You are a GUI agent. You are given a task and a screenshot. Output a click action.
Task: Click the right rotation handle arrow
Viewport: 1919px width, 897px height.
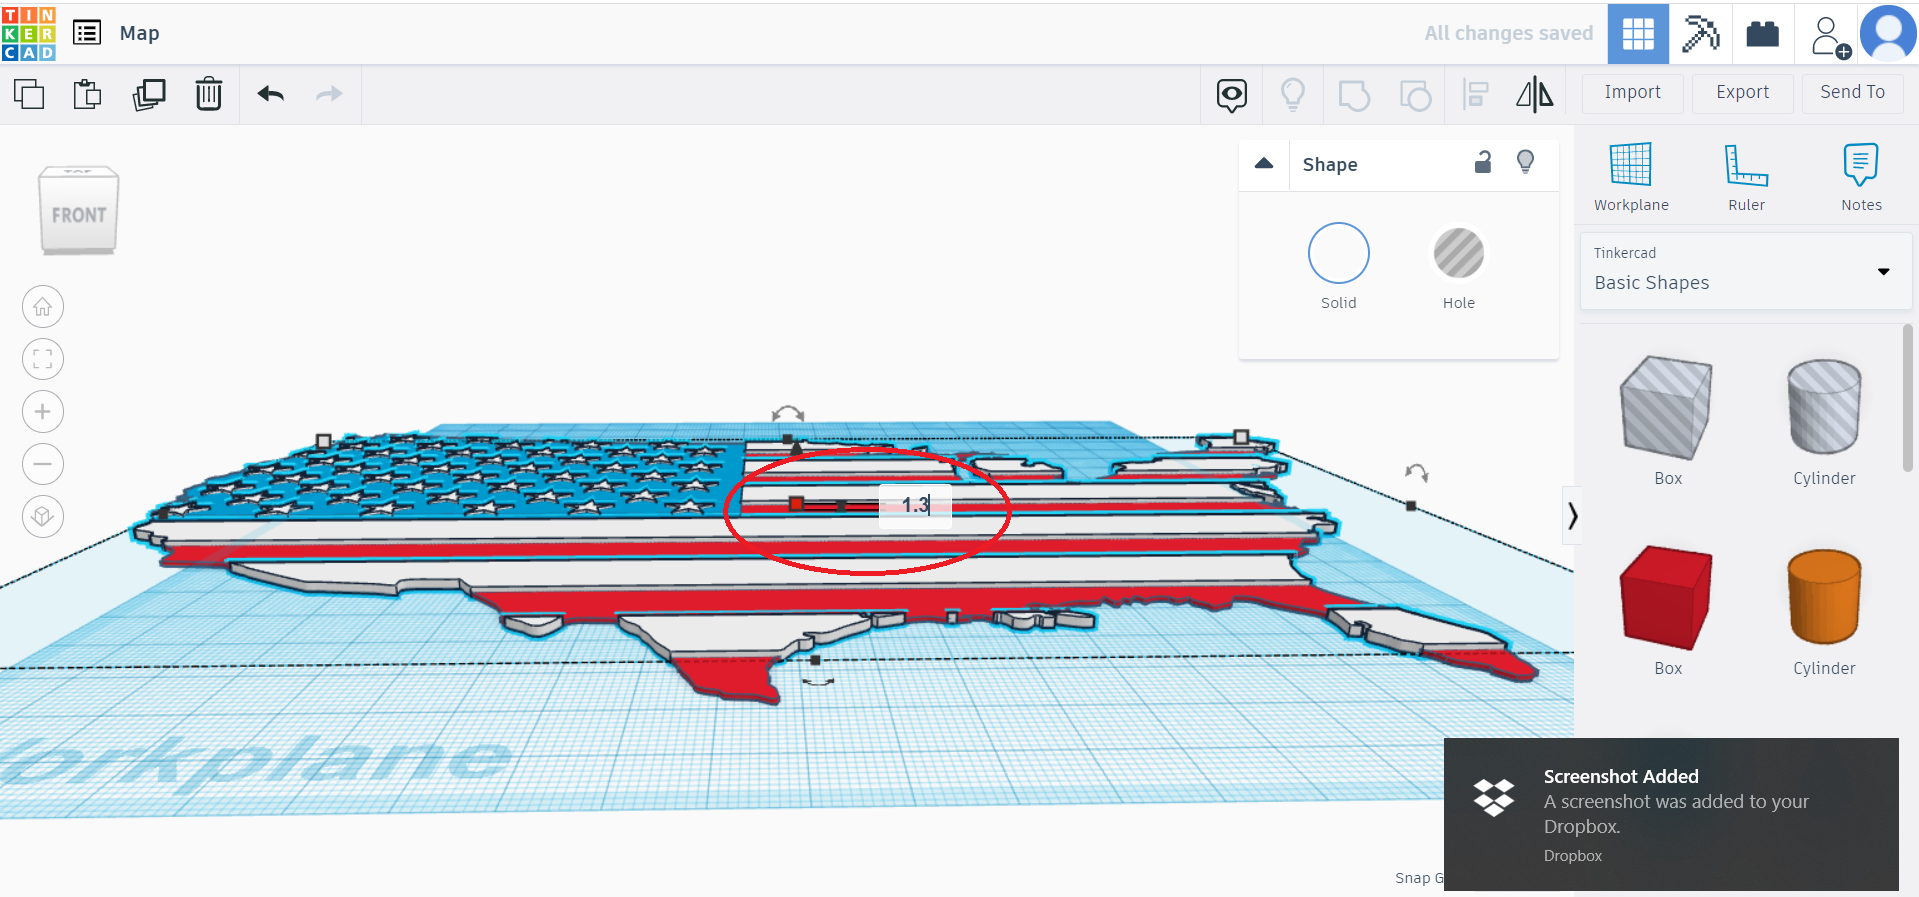tap(1416, 472)
